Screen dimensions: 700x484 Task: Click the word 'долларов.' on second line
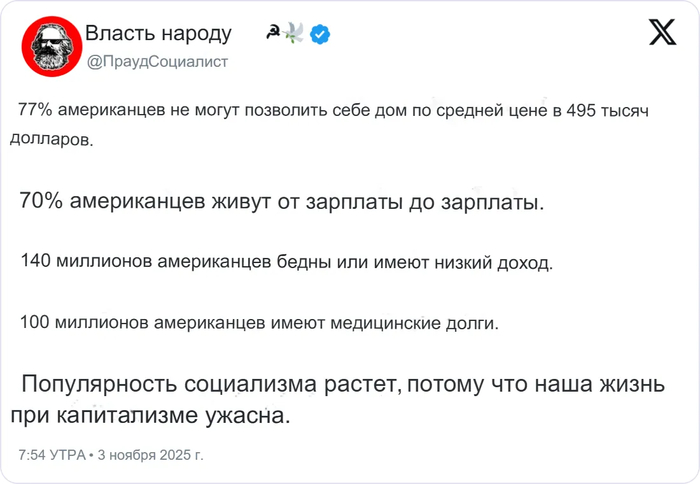tap(51, 141)
